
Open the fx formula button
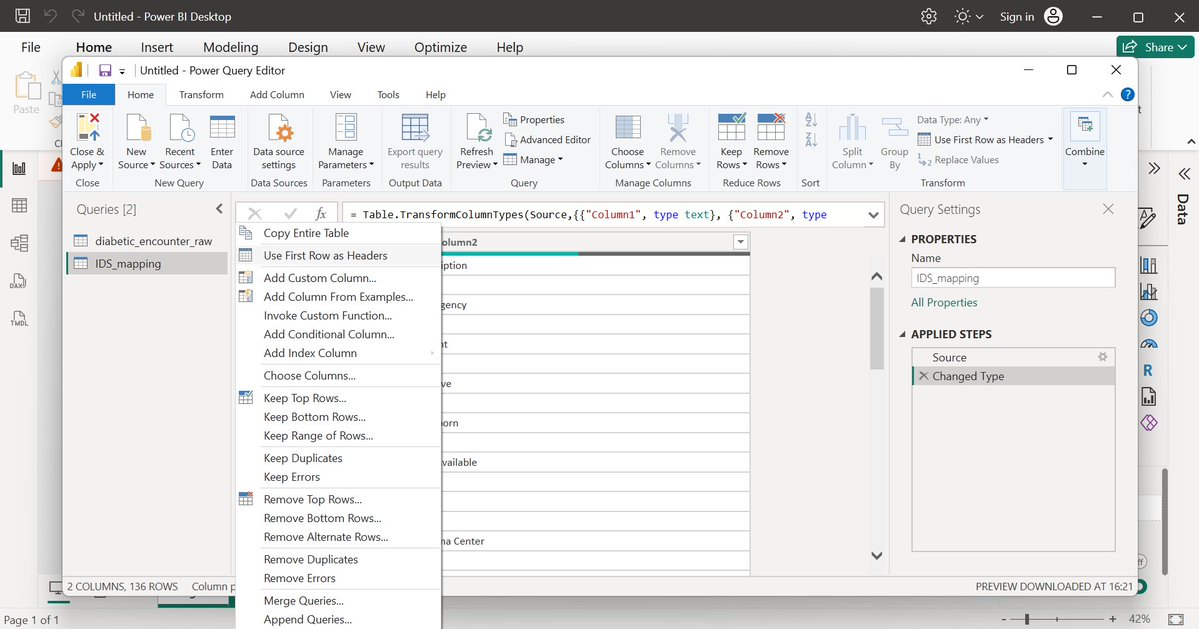click(x=321, y=215)
